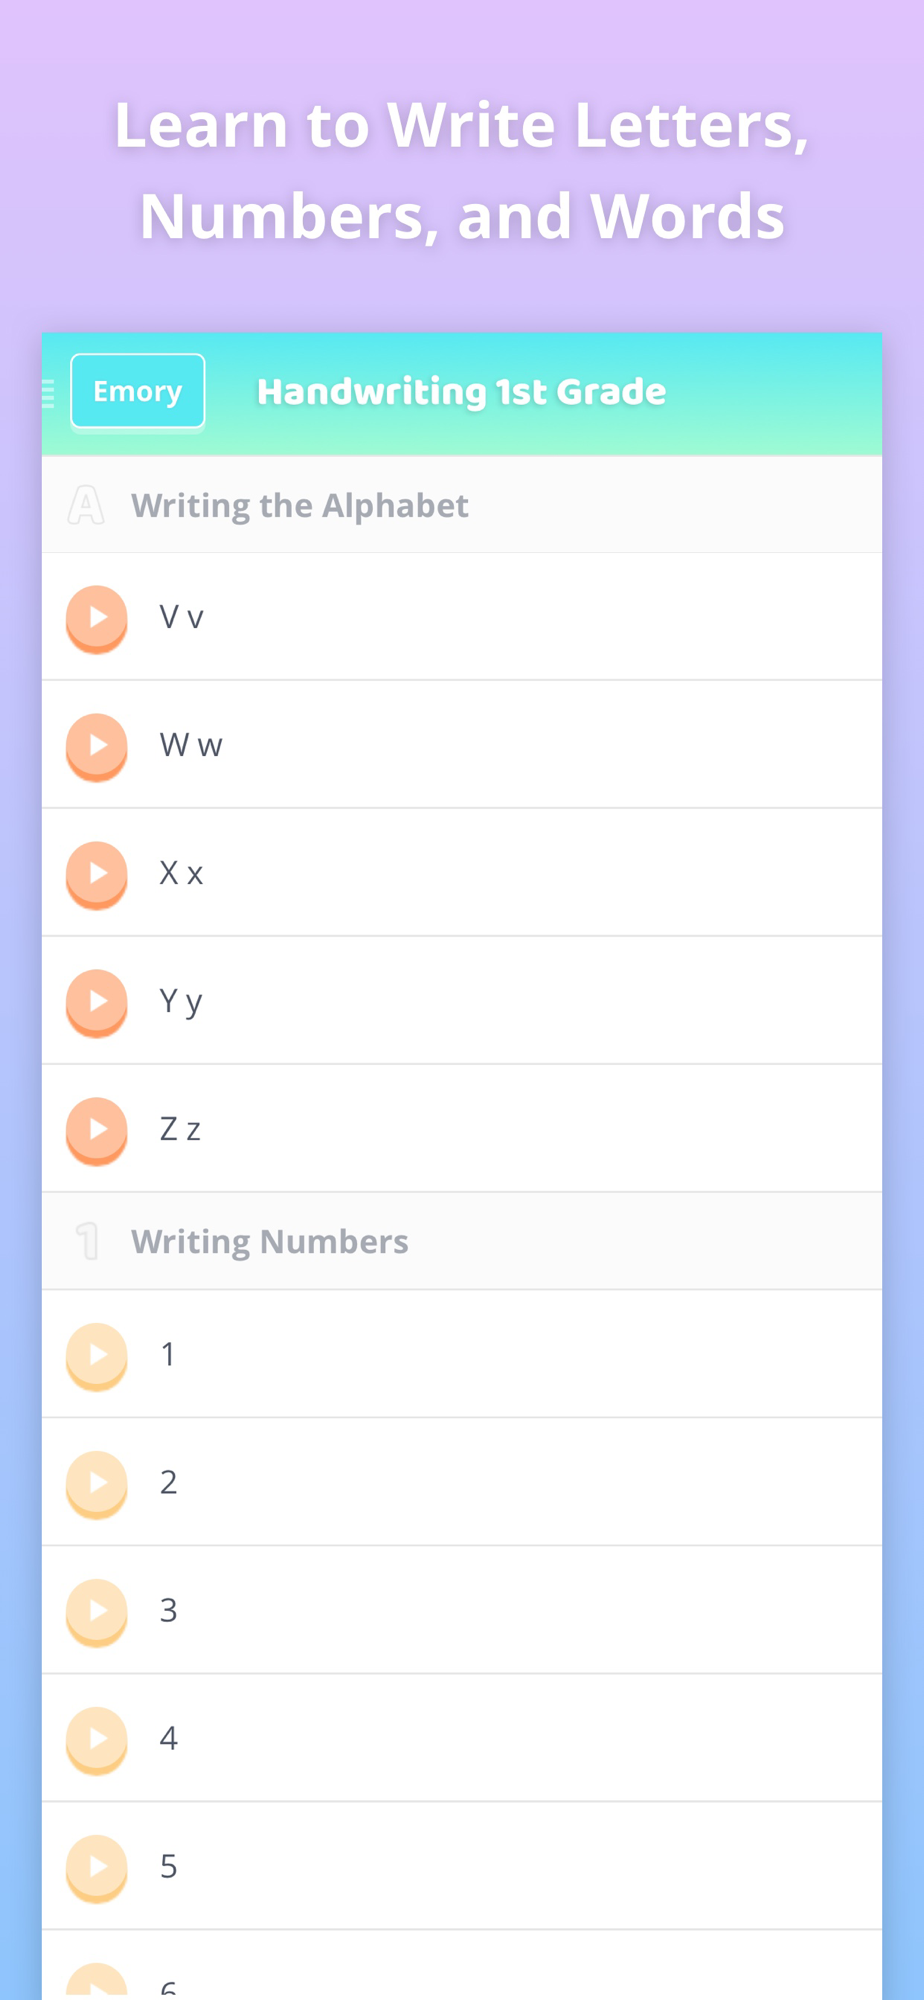Play the X x lesson
924x2000 pixels.
point(97,875)
